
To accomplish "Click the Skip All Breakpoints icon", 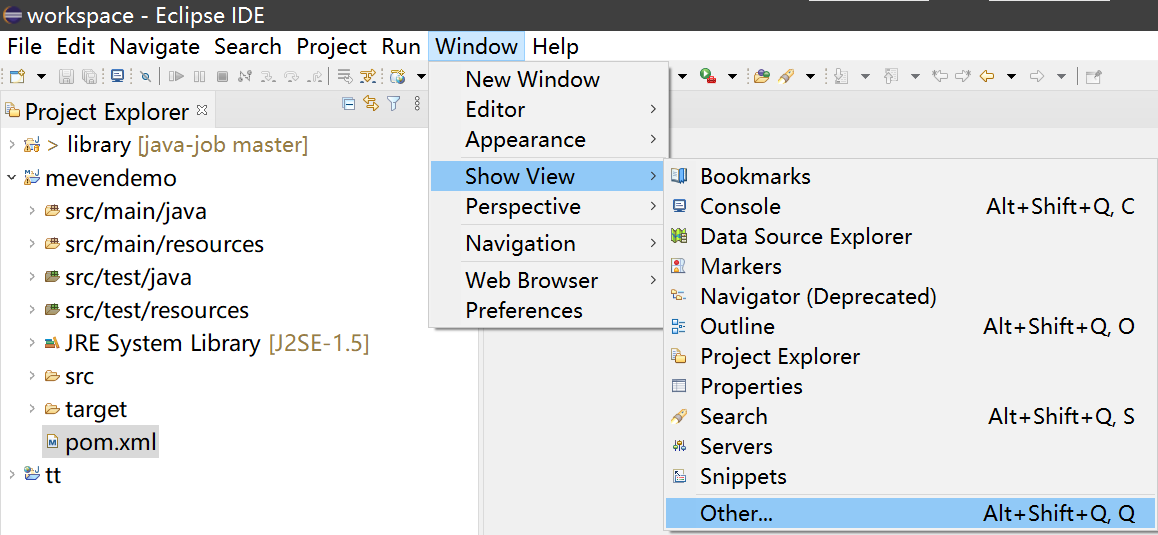I will (146, 76).
